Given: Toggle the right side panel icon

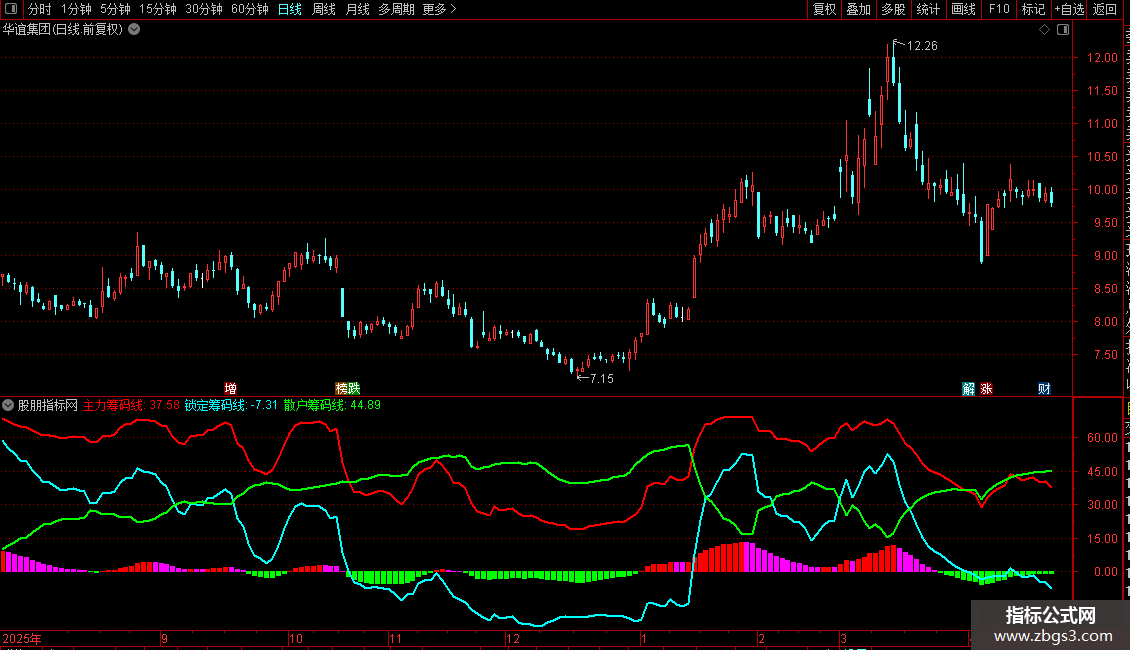Looking at the screenshot, I should 1063,30.
